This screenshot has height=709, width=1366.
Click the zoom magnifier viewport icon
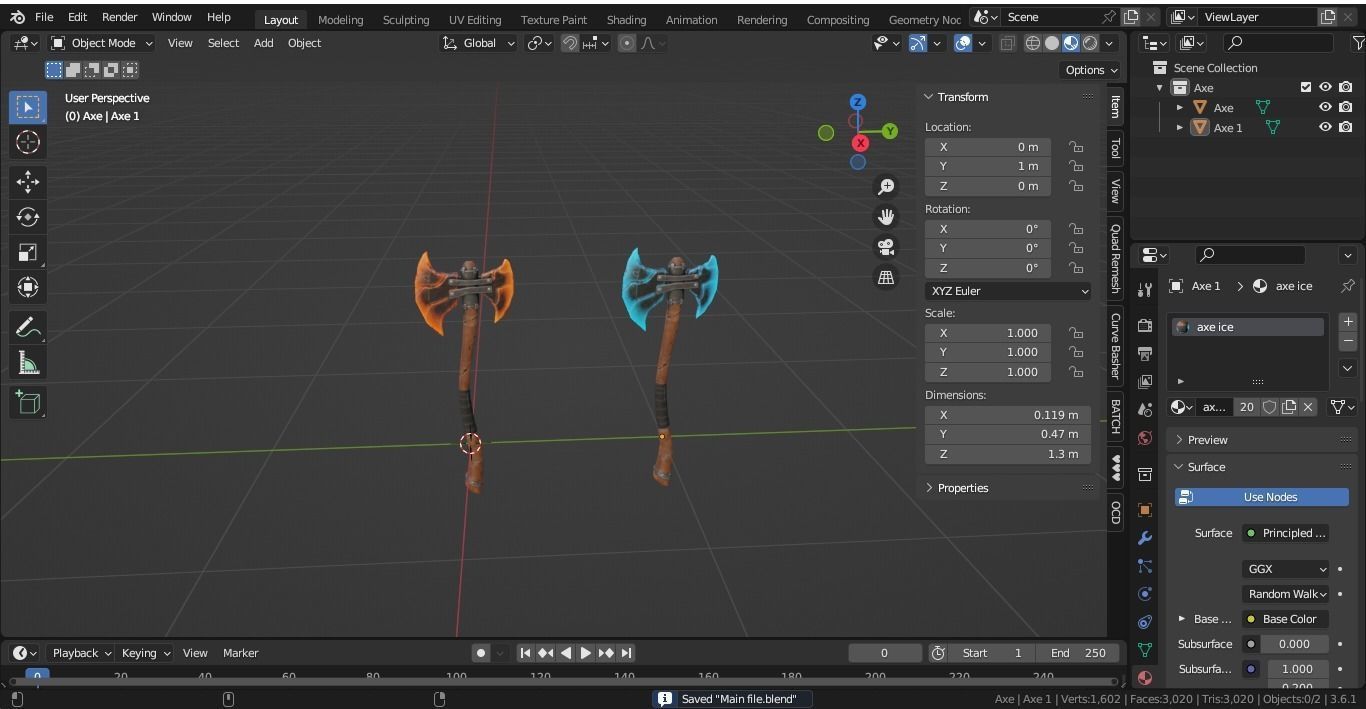[x=886, y=187]
